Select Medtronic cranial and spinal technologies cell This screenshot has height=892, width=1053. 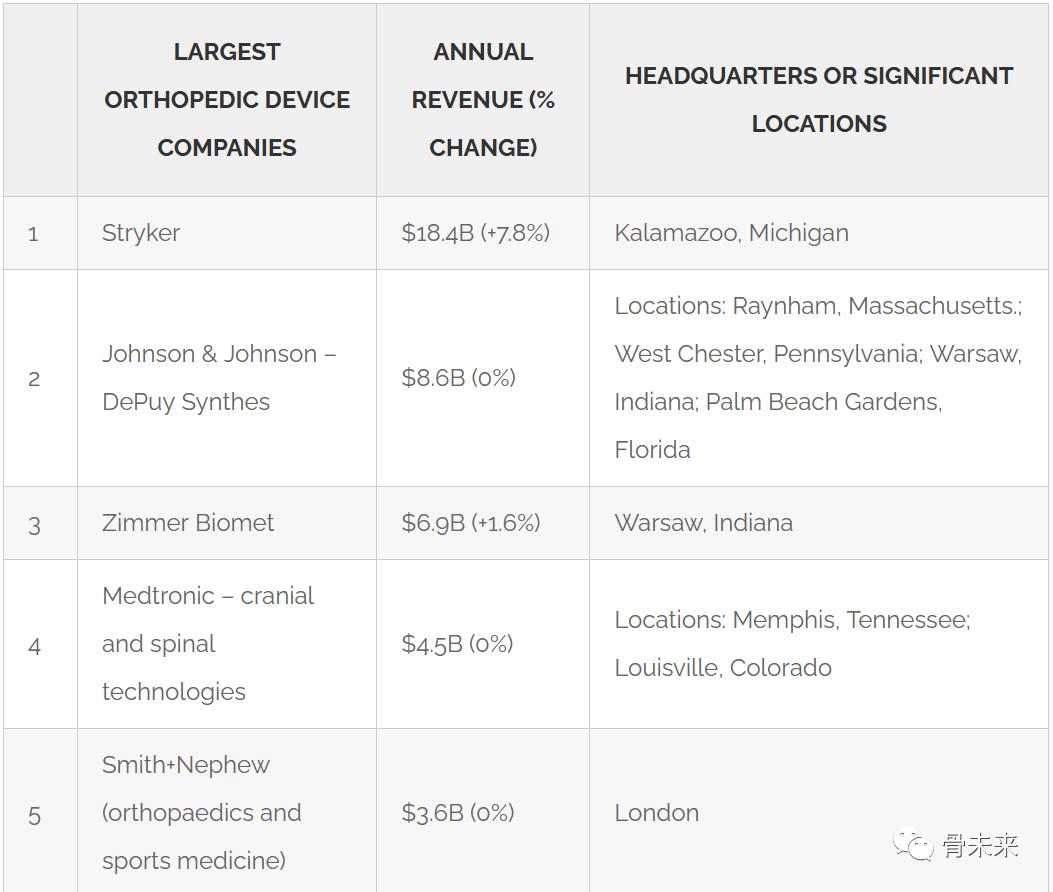pyautogui.click(x=227, y=644)
